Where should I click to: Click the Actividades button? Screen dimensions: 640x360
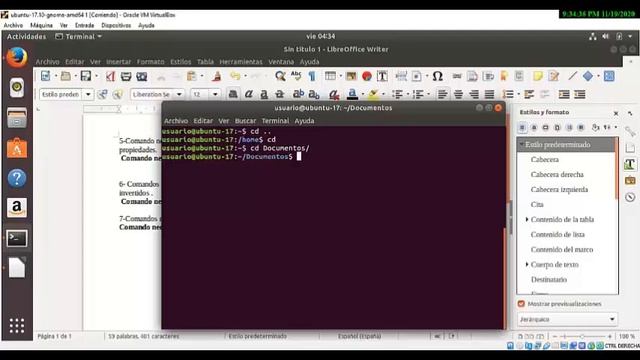27,36
